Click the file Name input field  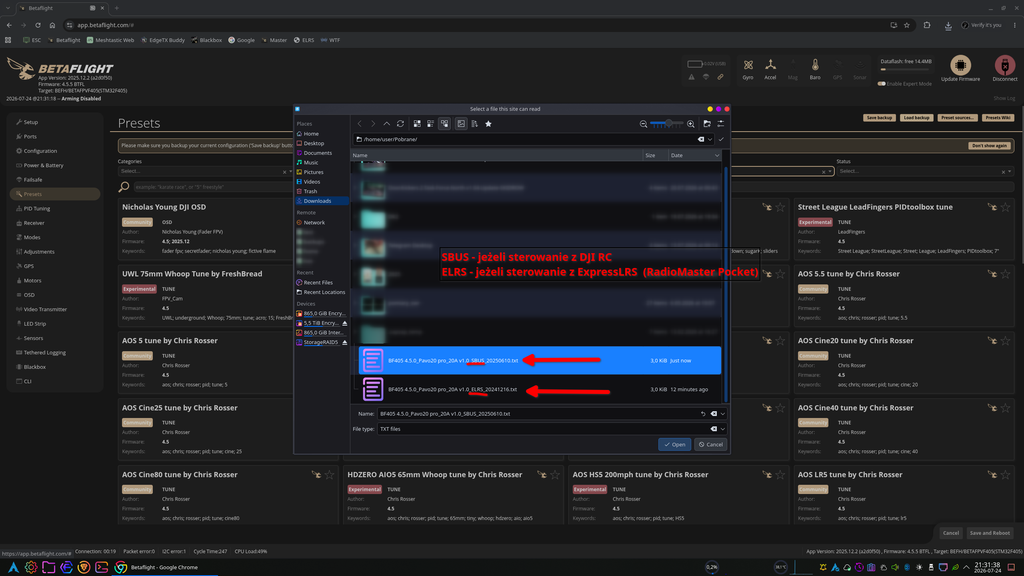pyautogui.click(x=539, y=413)
